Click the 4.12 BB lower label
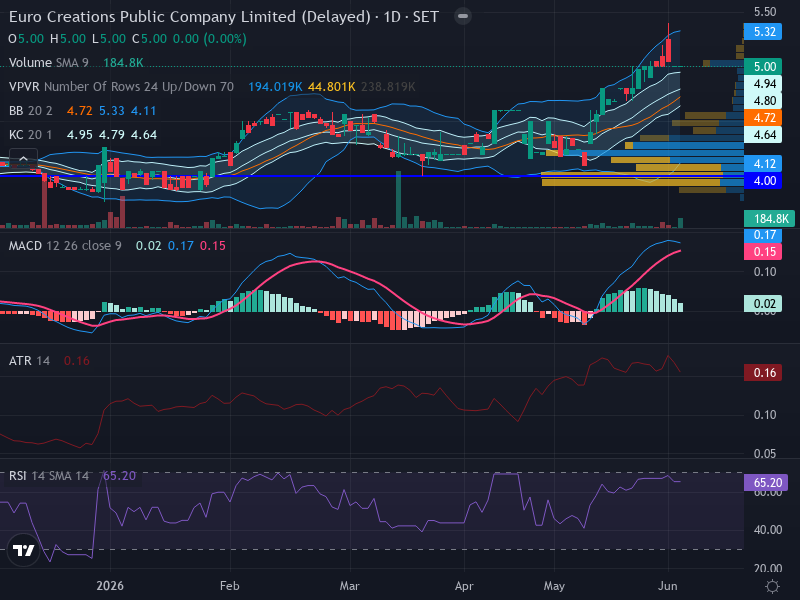This screenshot has width=800, height=600. click(763, 164)
